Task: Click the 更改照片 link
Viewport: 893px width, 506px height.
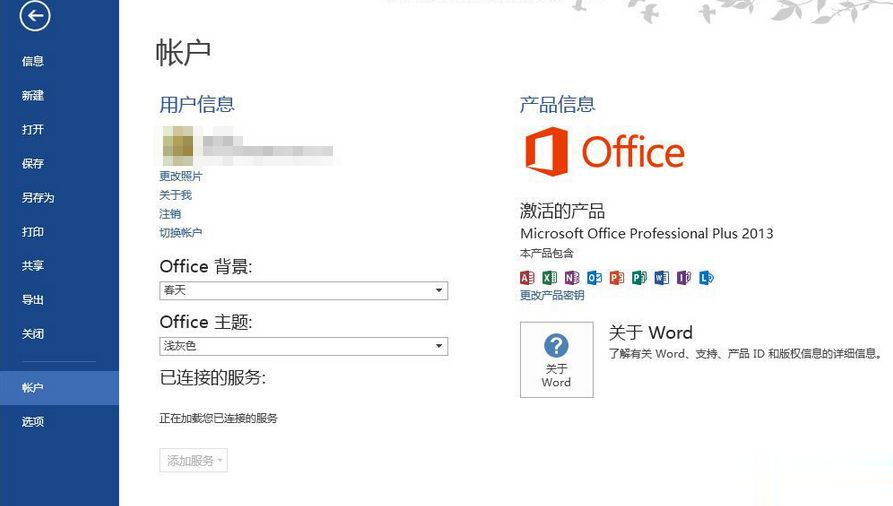Action: click(181, 176)
